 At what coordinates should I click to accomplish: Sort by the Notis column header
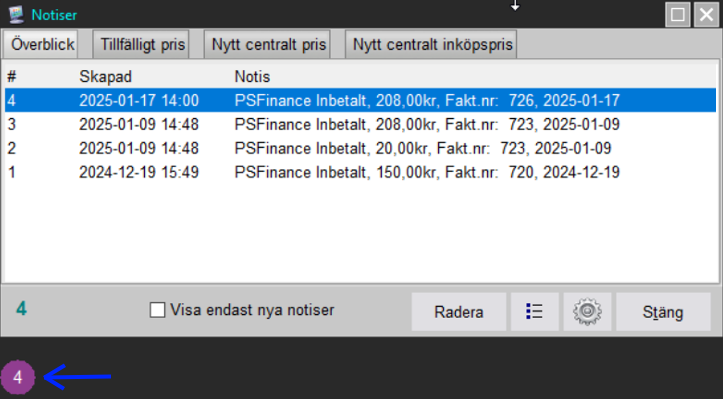pos(252,77)
